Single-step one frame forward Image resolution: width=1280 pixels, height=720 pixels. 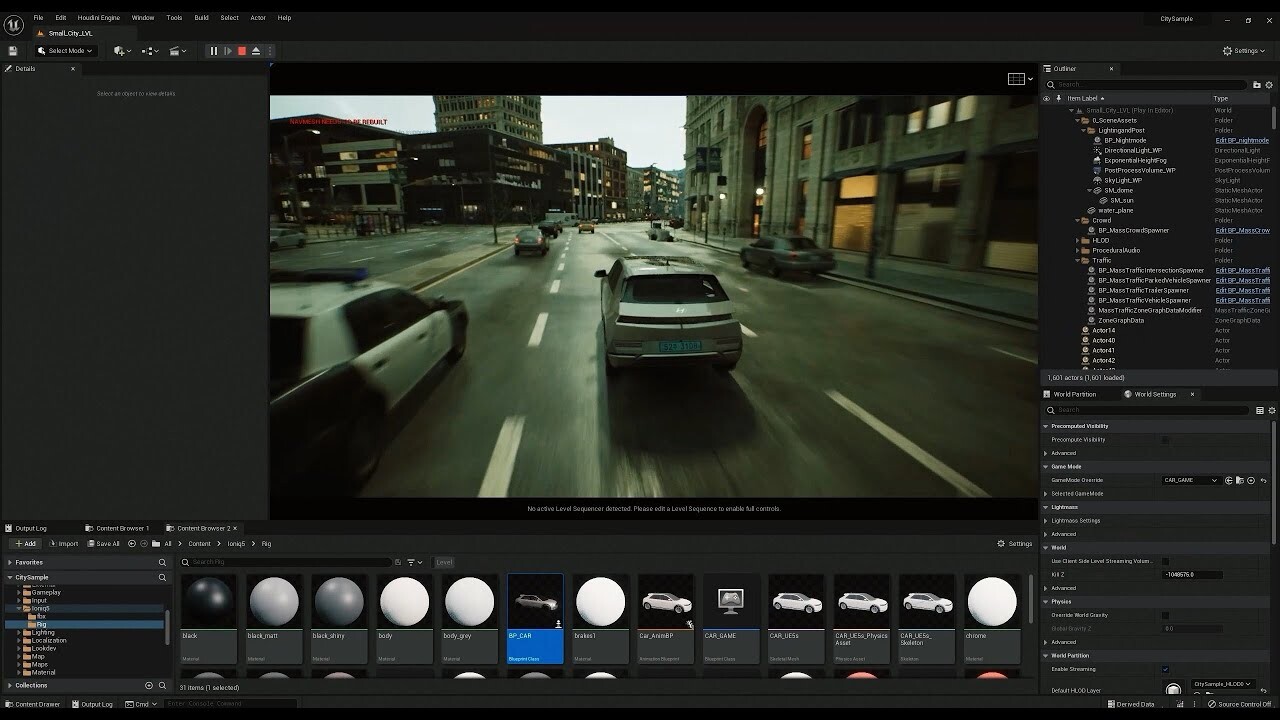point(228,50)
